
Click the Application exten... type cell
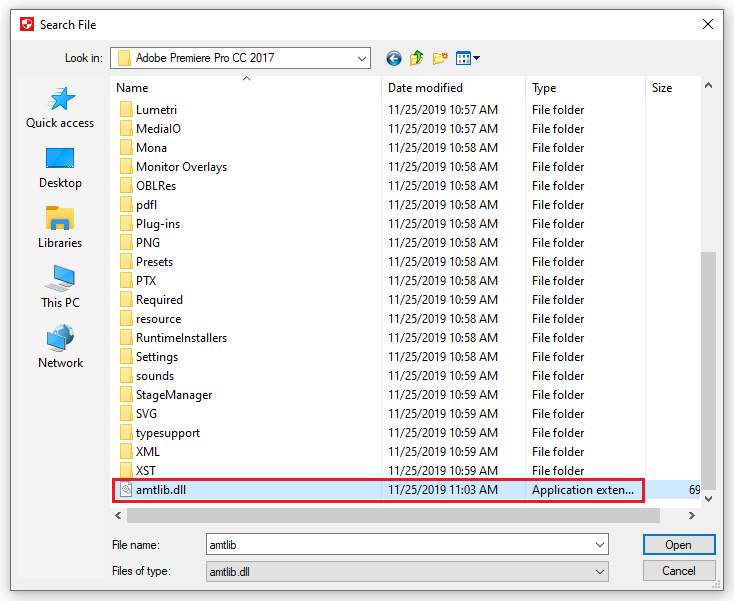click(x=583, y=490)
